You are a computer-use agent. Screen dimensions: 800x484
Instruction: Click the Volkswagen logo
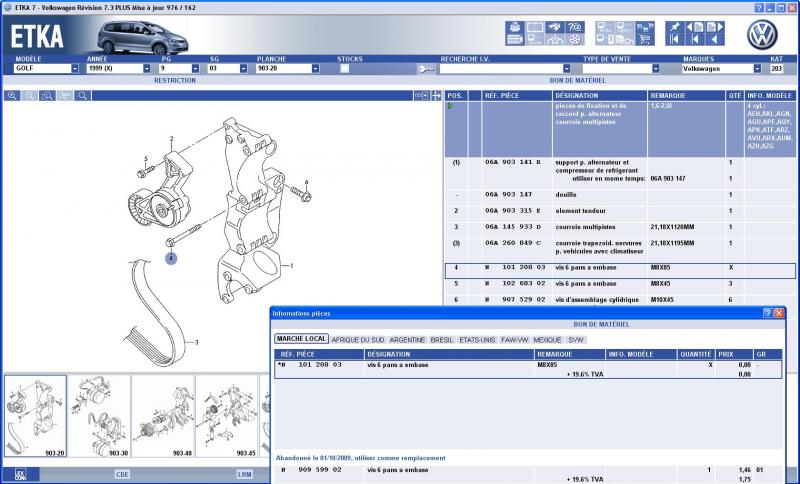[x=762, y=35]
